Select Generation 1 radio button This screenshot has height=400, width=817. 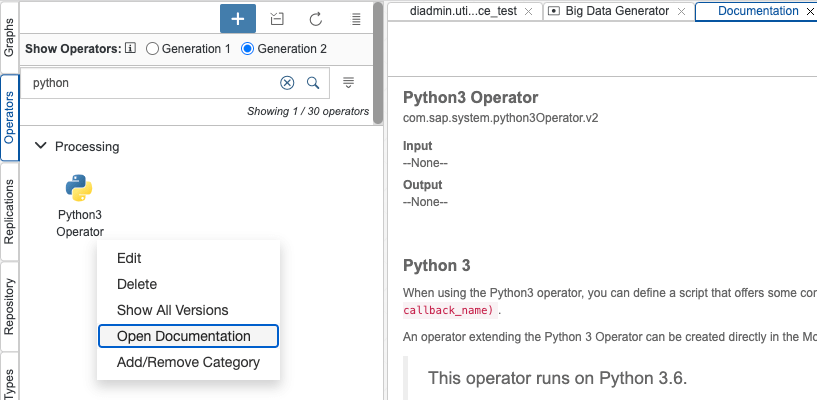(152, 49)
